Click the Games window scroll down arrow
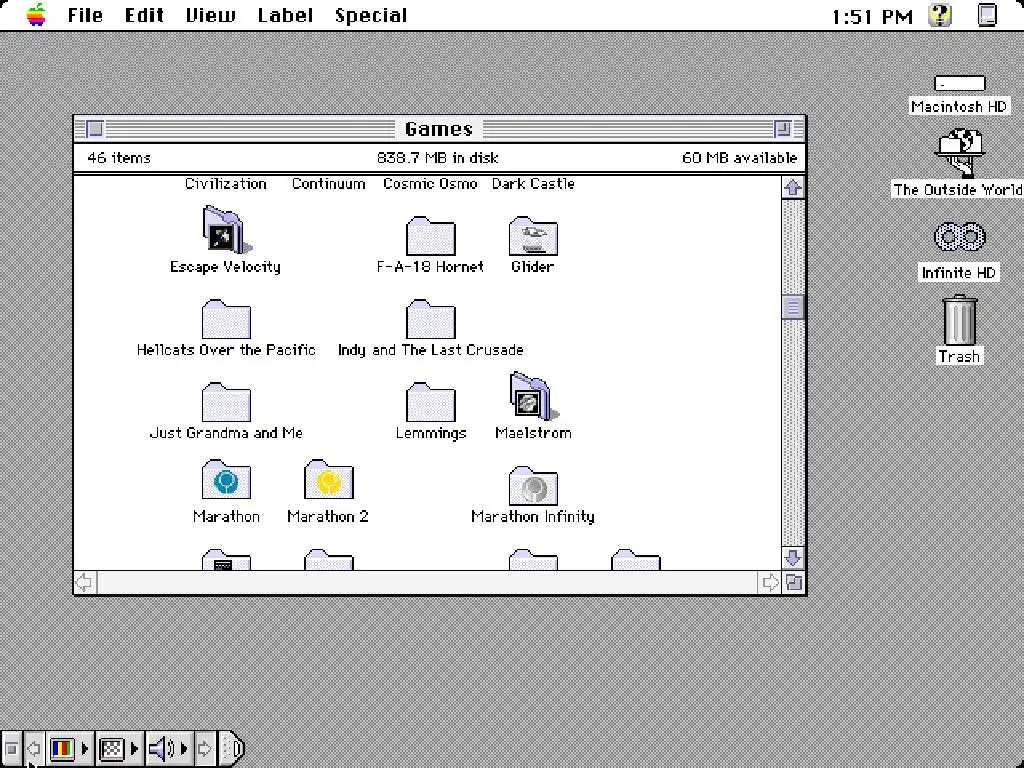 tap(793, 558)
